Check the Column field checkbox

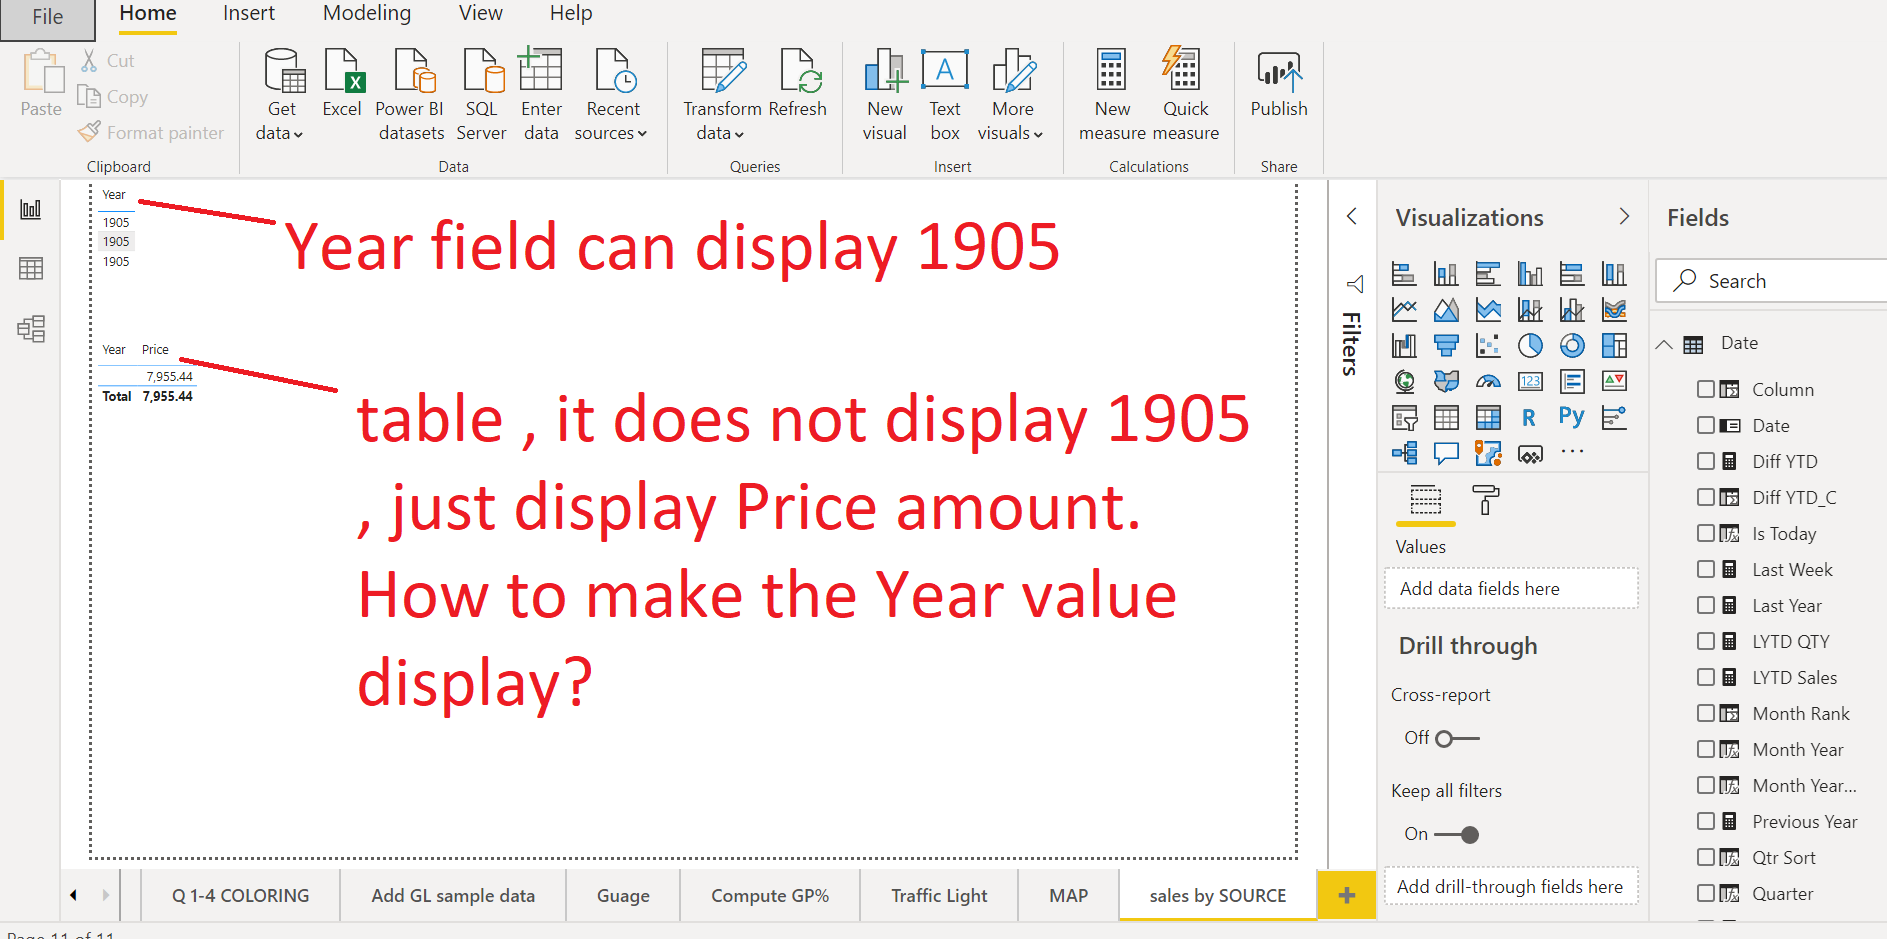[x=1706, y=389]
